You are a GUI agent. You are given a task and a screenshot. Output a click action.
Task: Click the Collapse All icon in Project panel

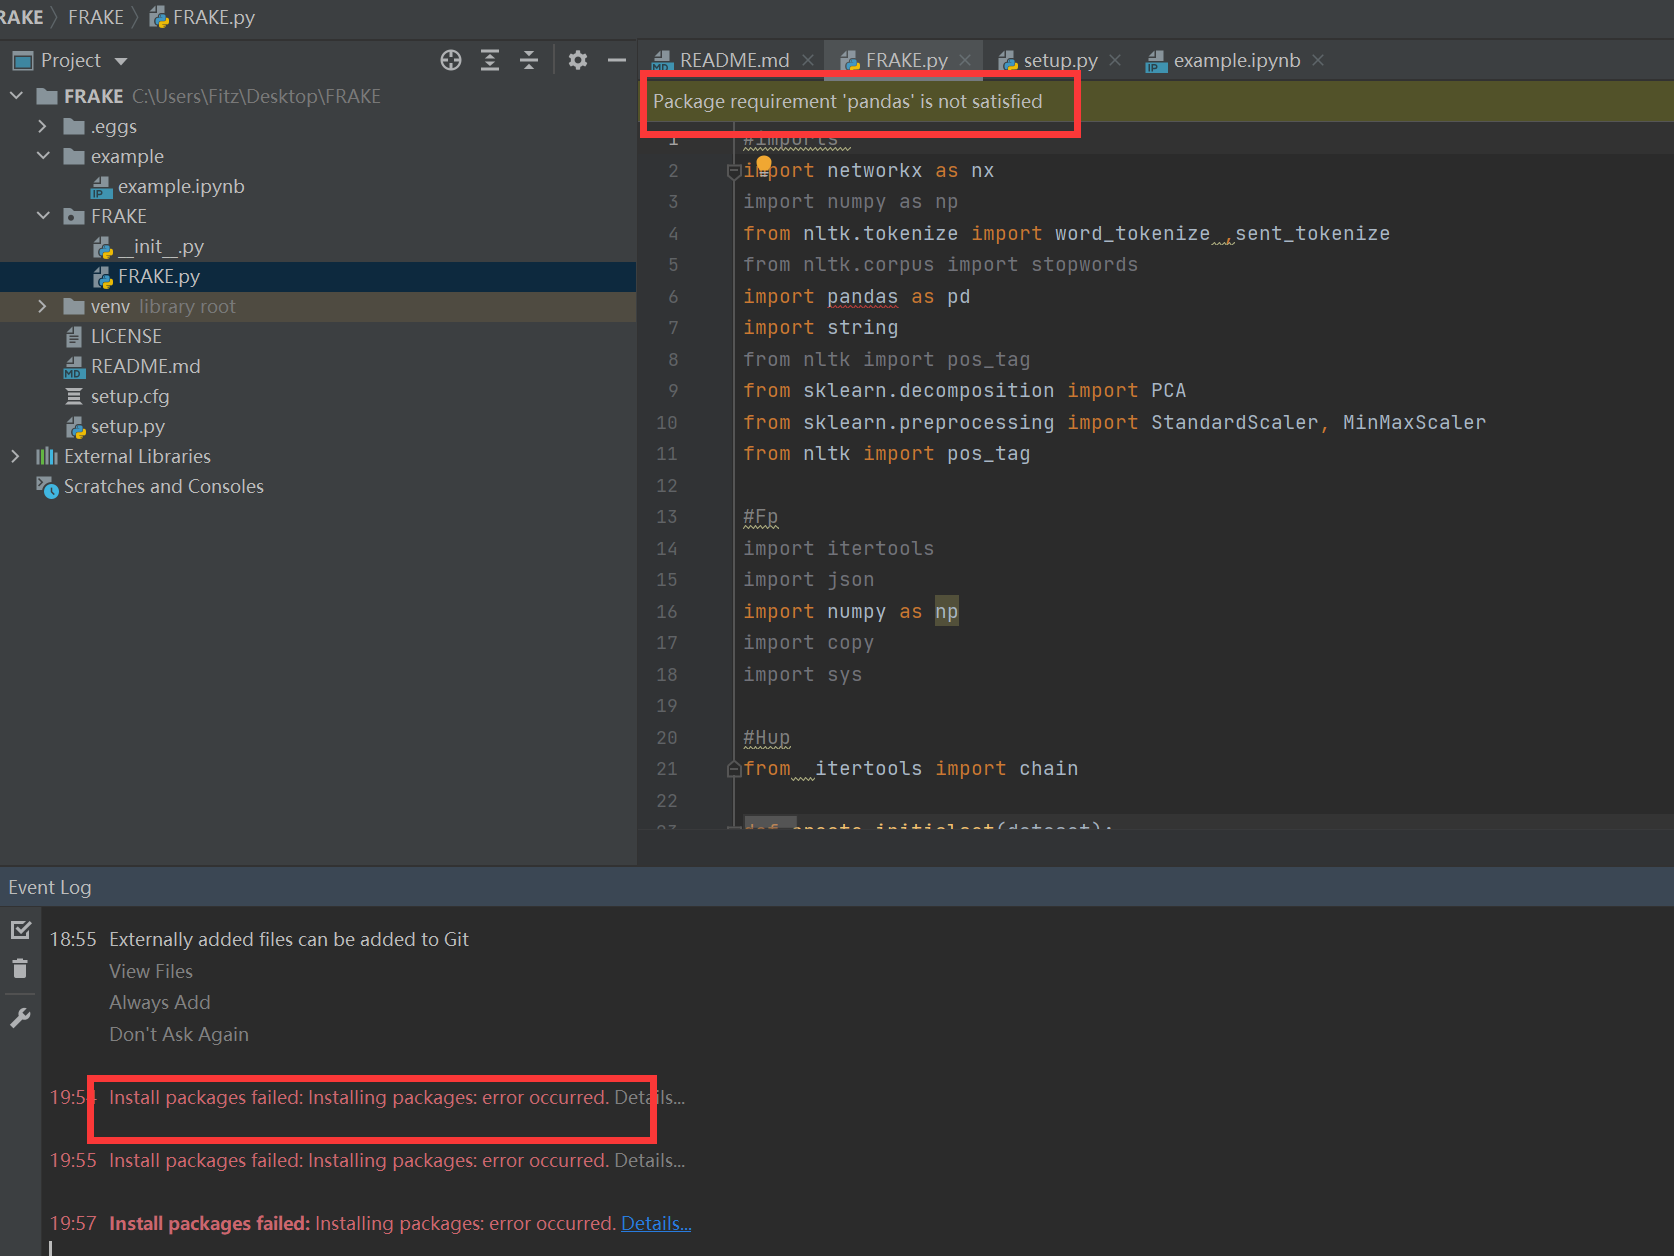529,60
